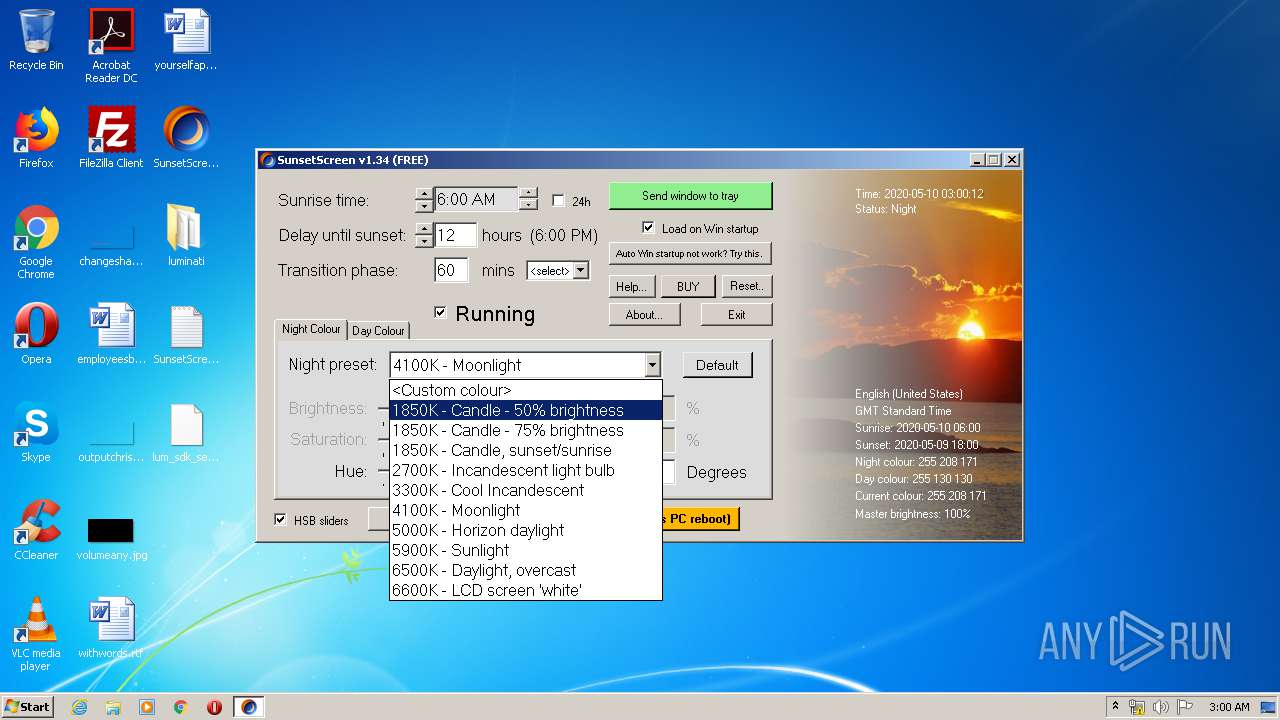Image resolution: width=1280 pixels, height=720 pixels.
Task: Launch Firefox from the desktop
Action: (36, 137)
